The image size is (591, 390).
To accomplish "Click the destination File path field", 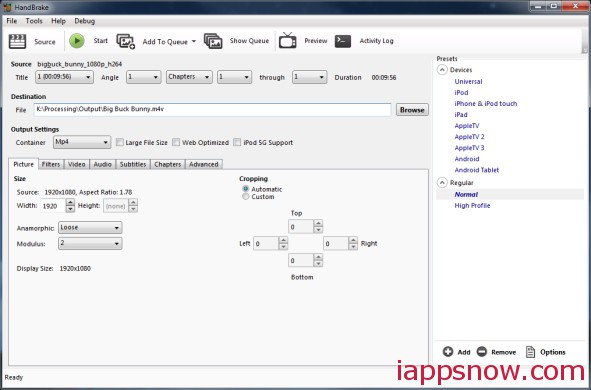I will pyautogui.click(x=212, y=110).
